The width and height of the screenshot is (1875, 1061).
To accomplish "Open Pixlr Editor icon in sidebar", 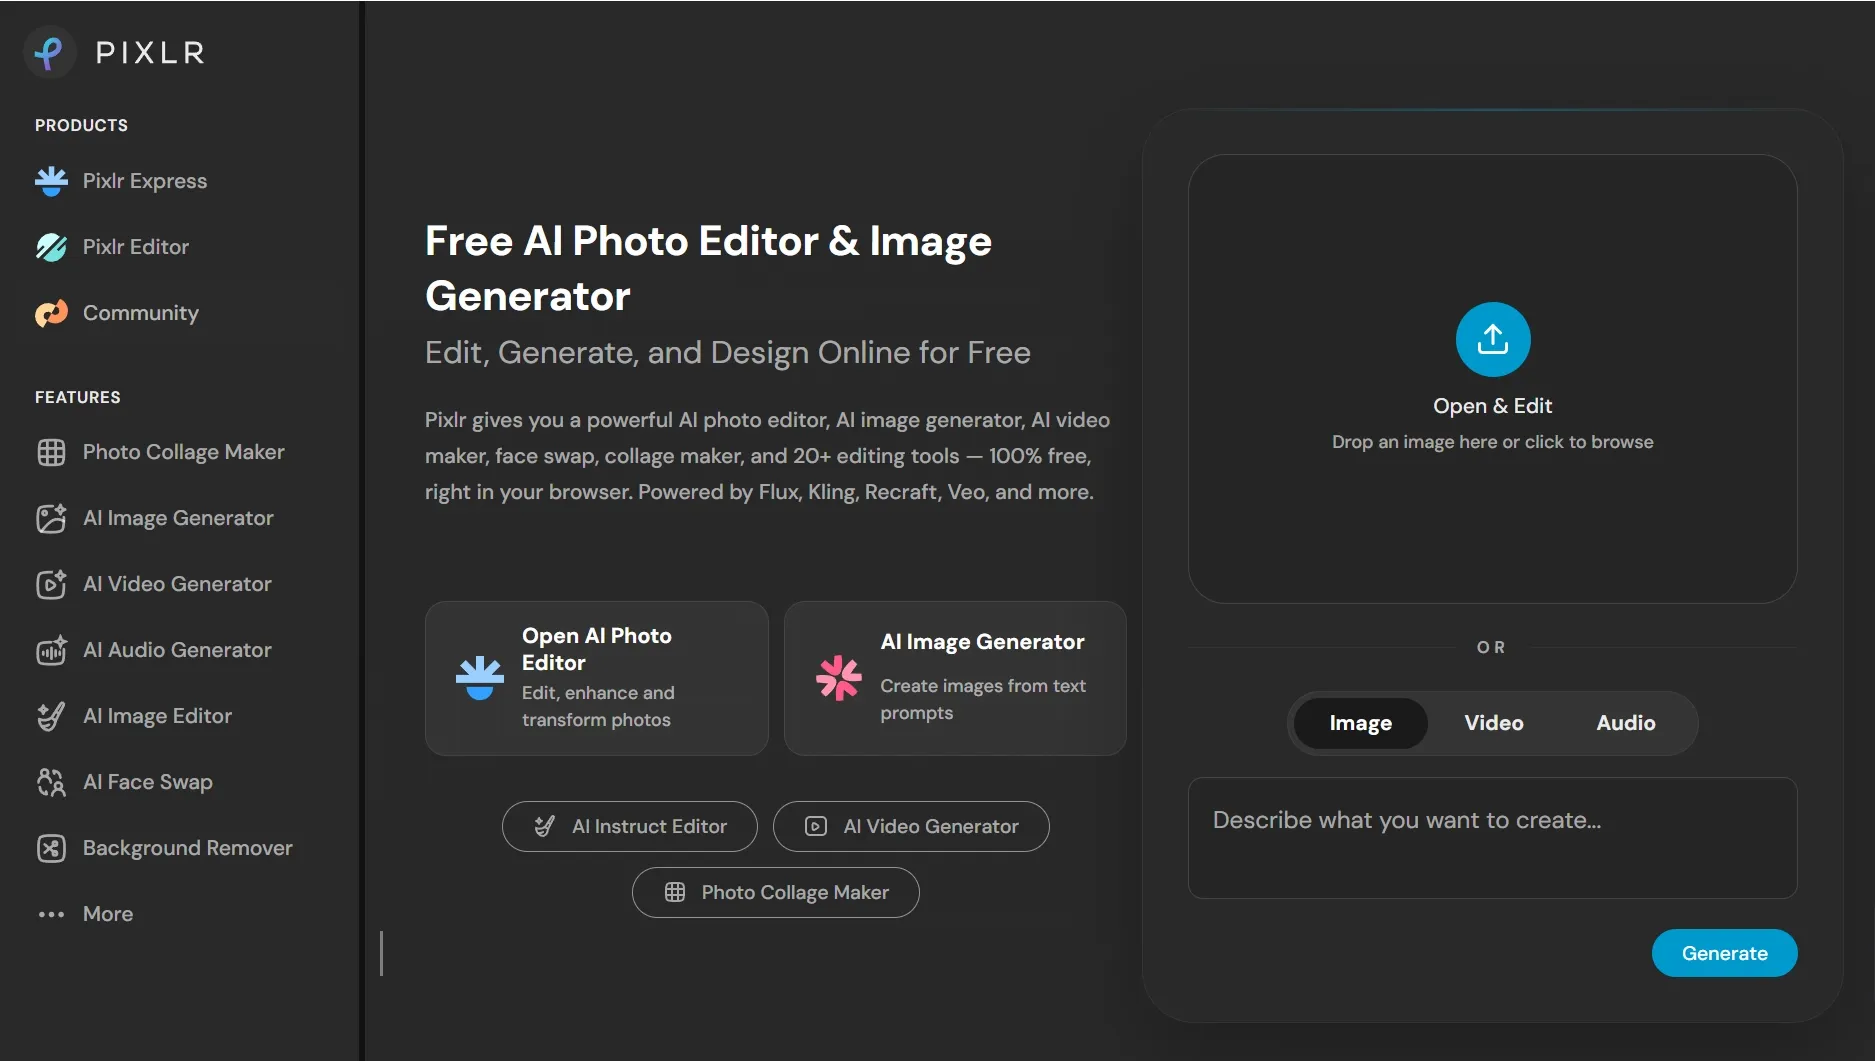I will tap(51, 247).
